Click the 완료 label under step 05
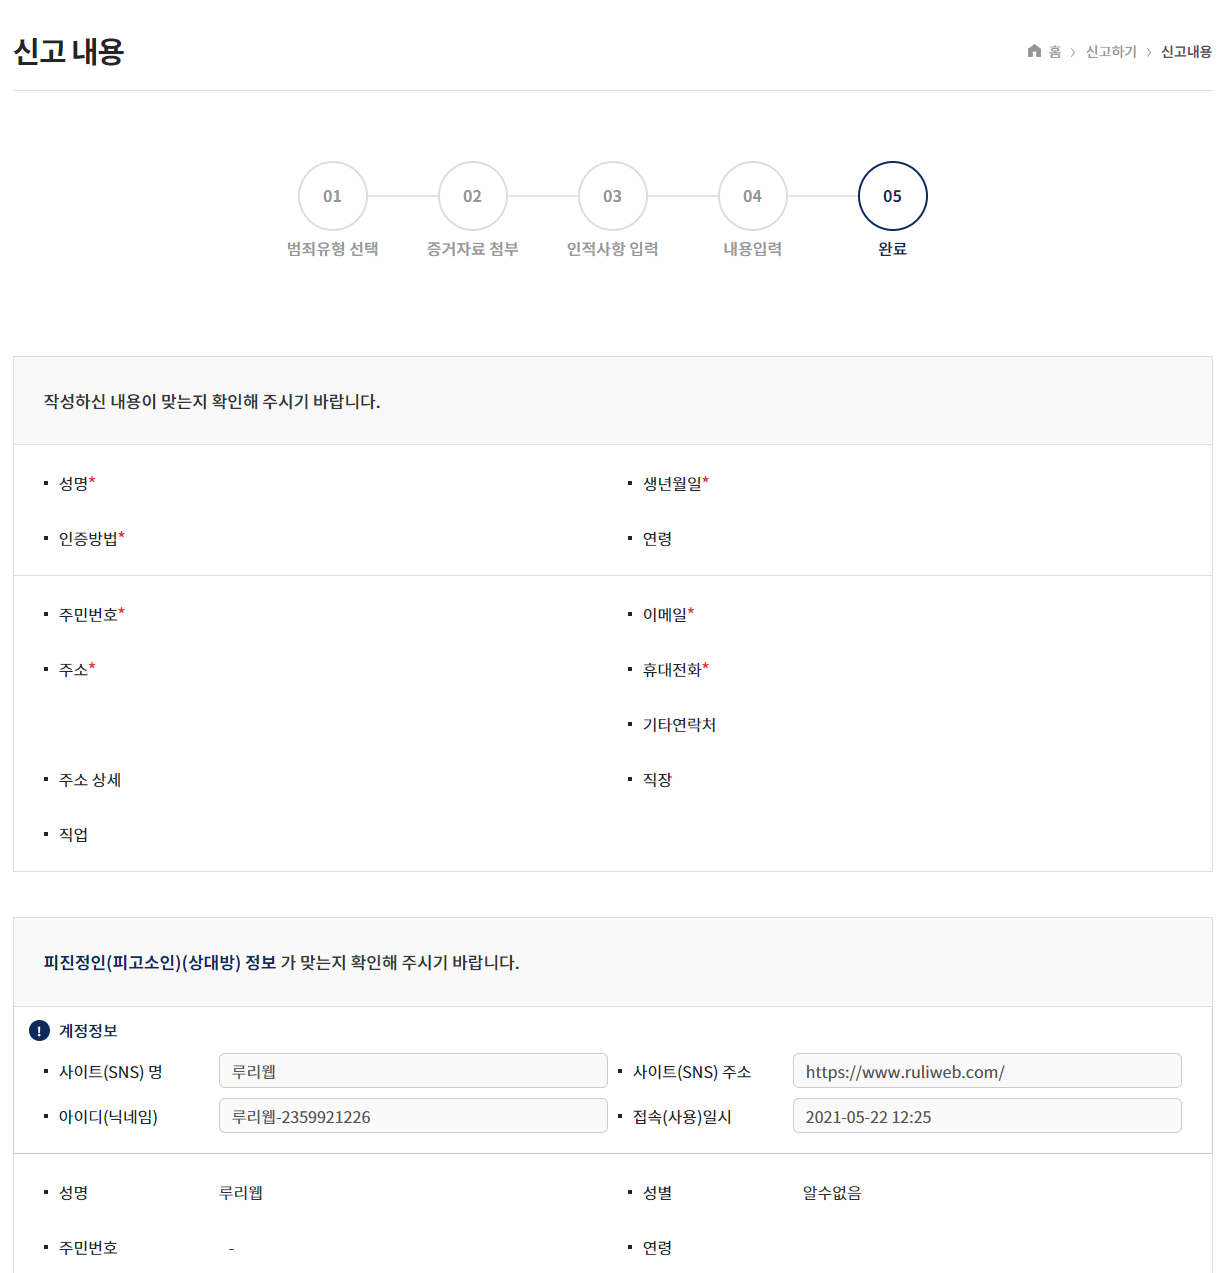 pos(892,248)
